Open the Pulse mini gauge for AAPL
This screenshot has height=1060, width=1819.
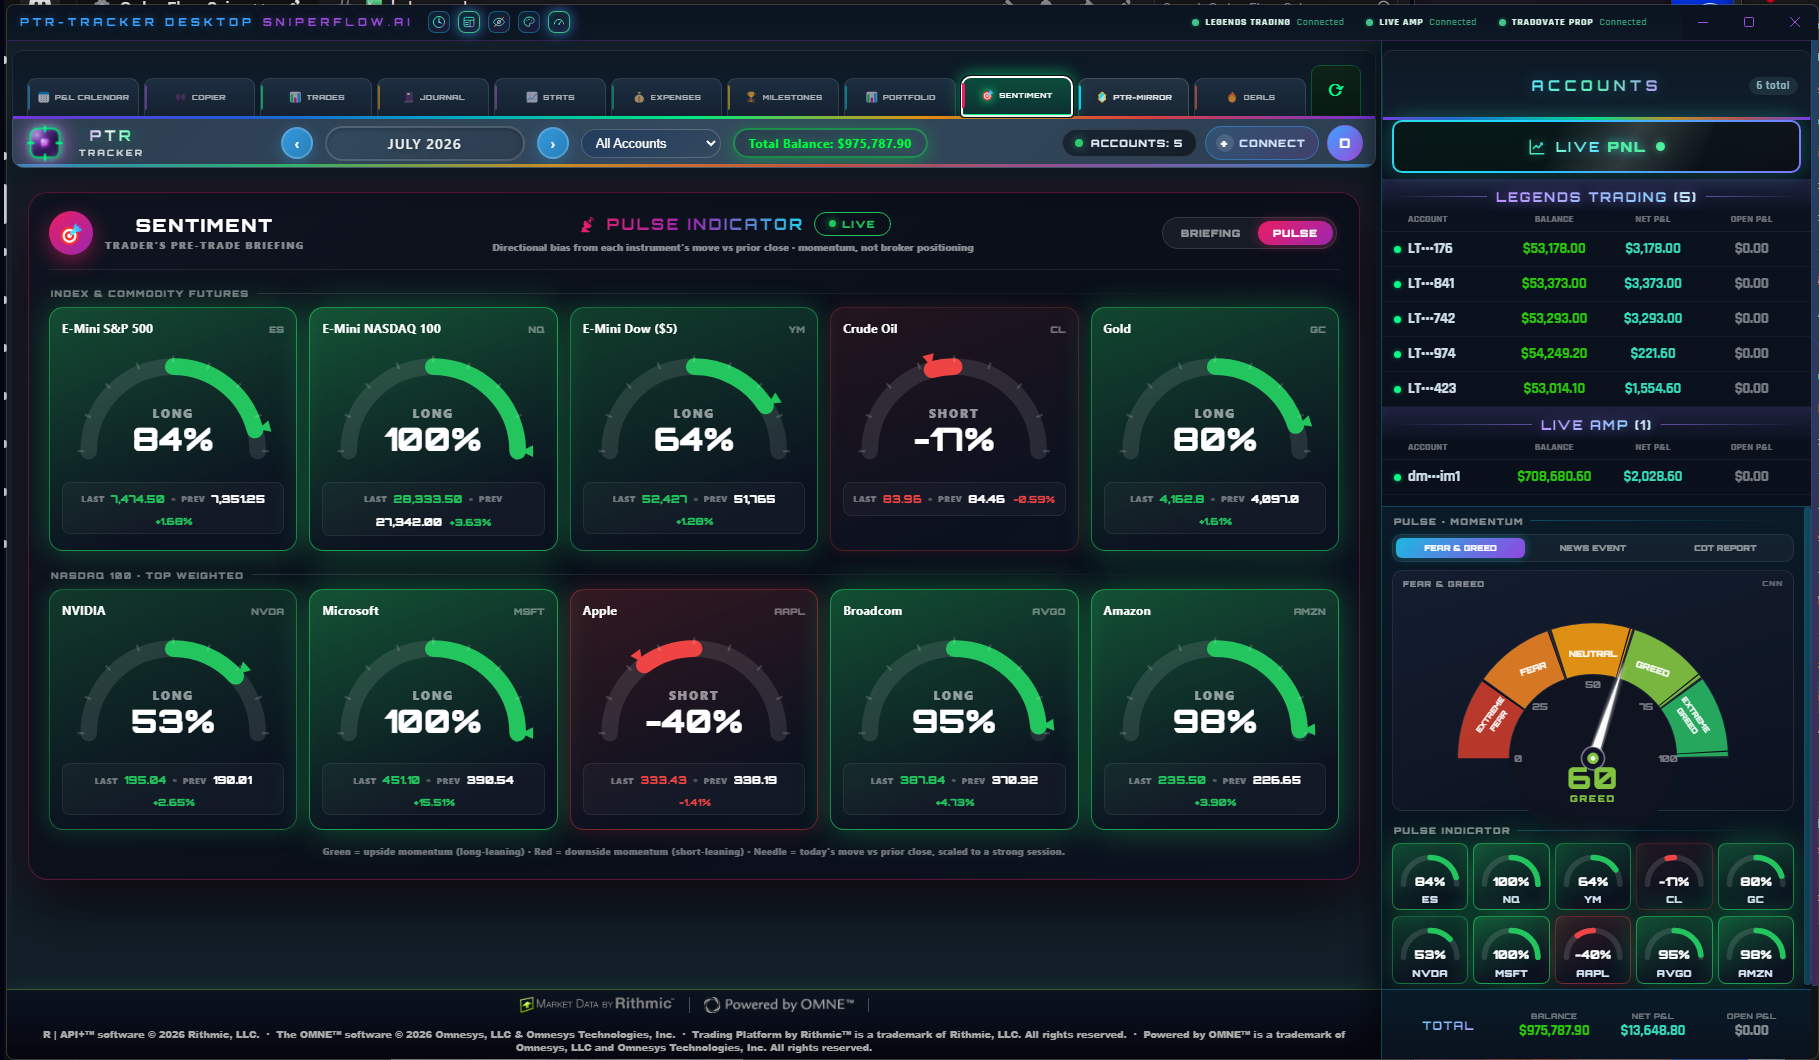click(x=1593, y=950)
